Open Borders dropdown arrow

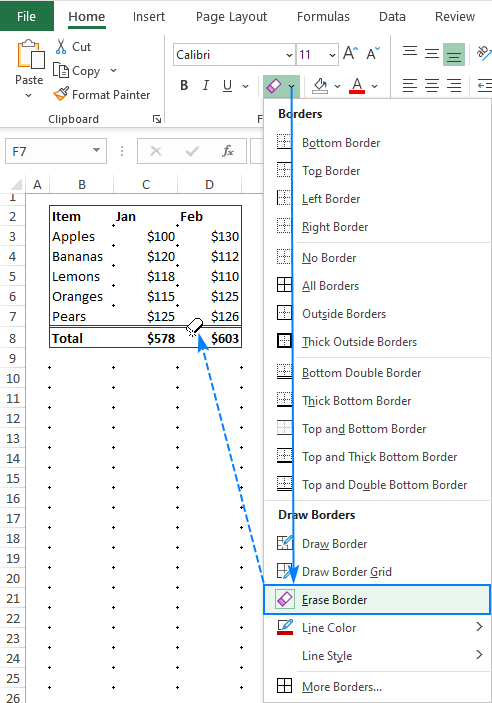pyautogui.click(x=292, y=86)
